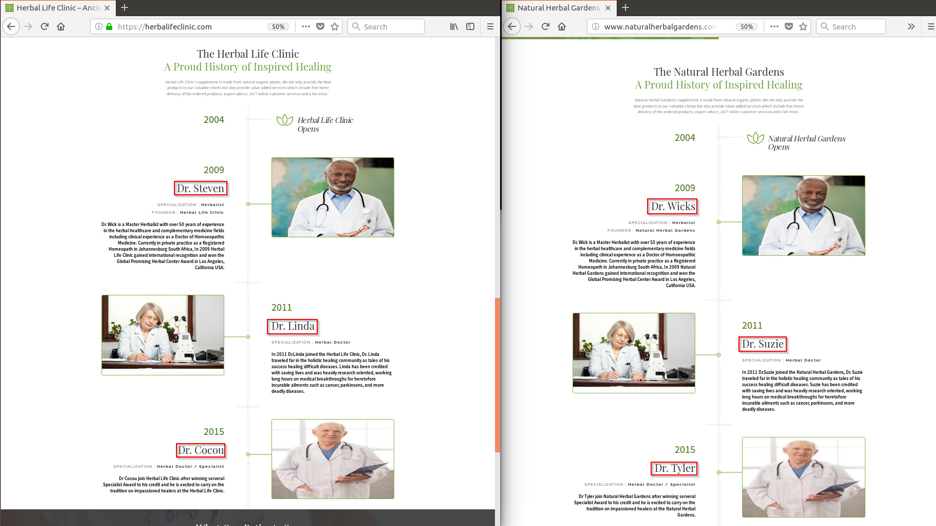This screenshot has height=526, width=936.
Task: Select the Natural Herbal Gardens tab
Action: [555, 8]
